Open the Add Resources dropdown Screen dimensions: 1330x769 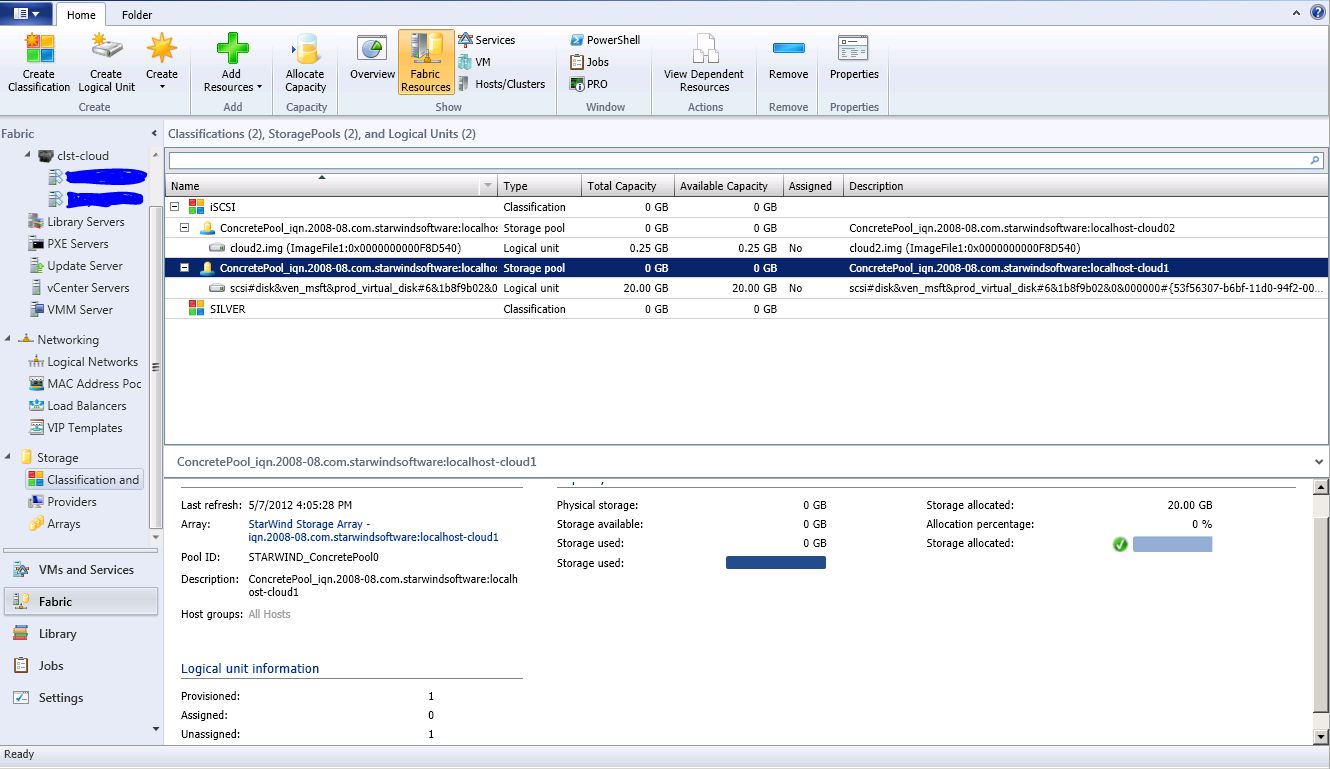click(x=232, y=63)
